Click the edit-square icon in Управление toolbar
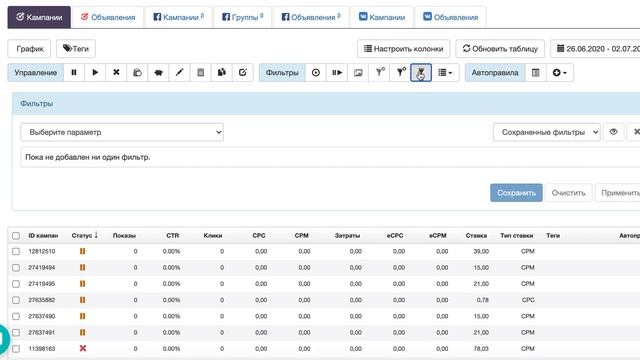The image size is (640, 360). 243,73
